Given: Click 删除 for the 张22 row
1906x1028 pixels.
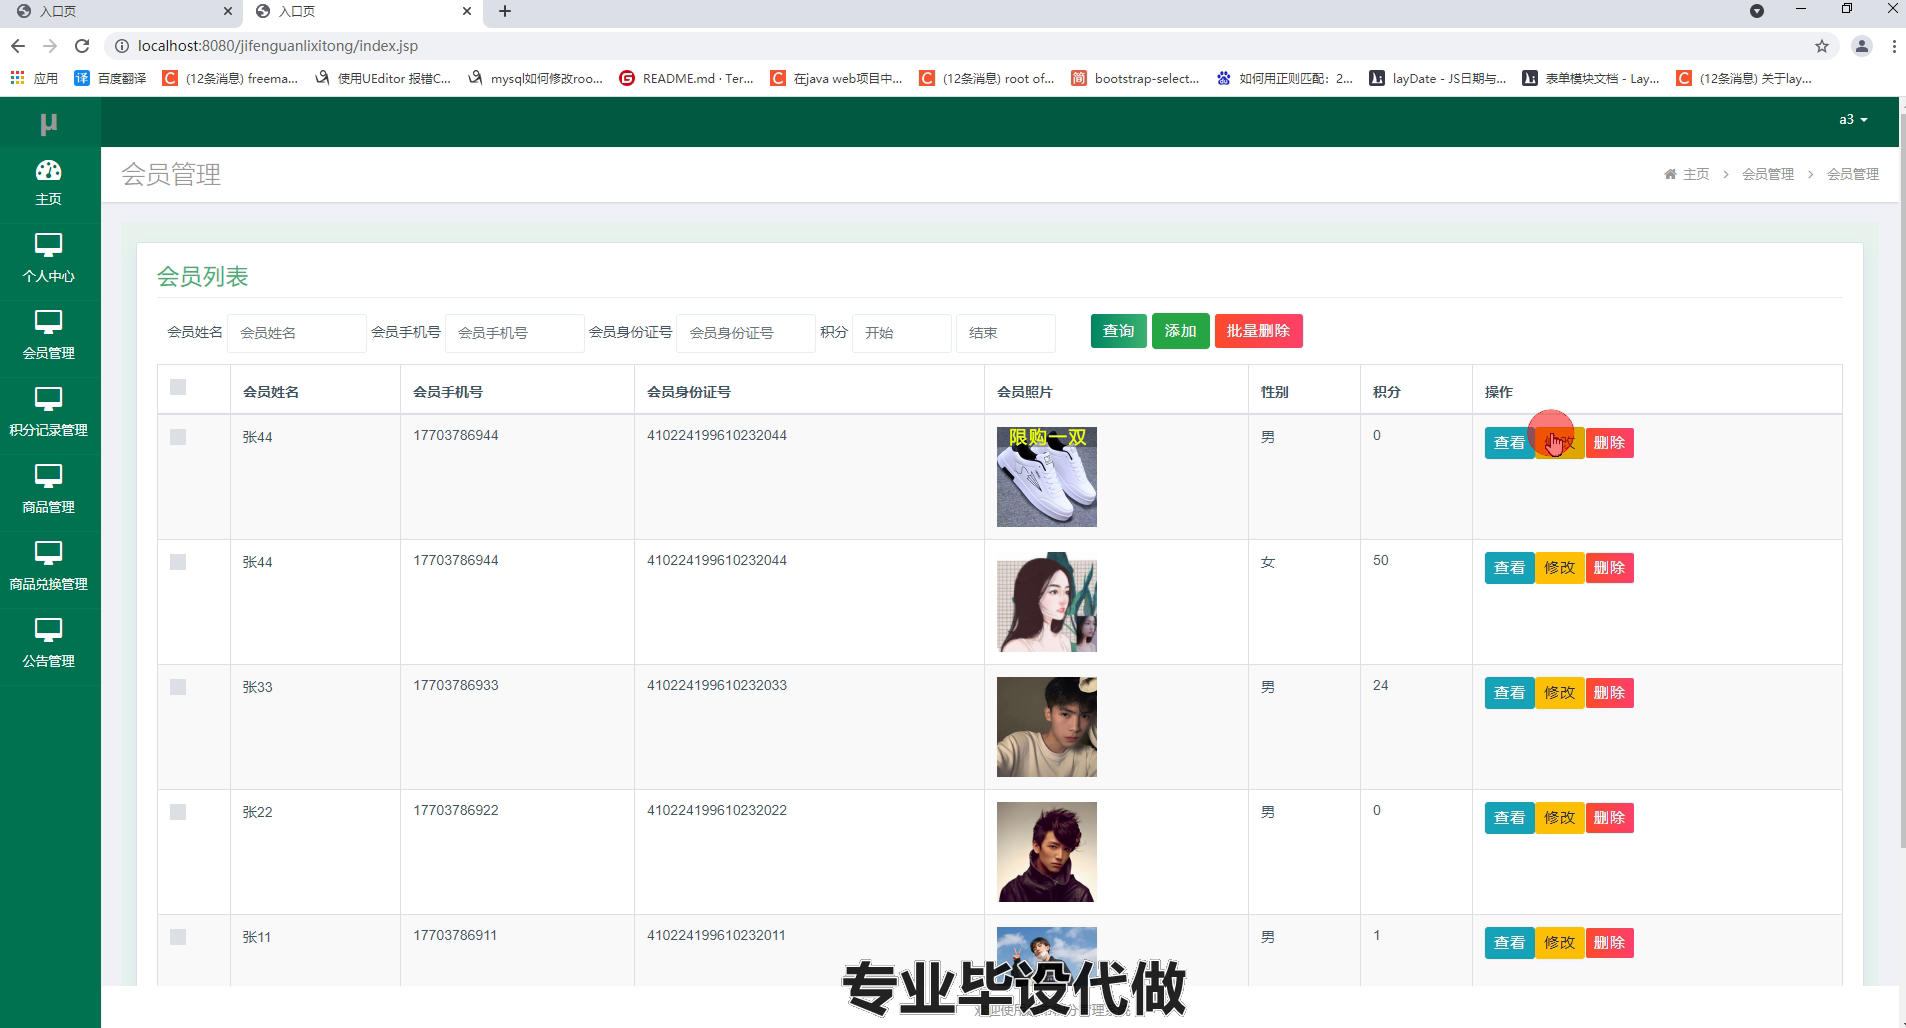Looking at the screenshot, I should 1609,818.
